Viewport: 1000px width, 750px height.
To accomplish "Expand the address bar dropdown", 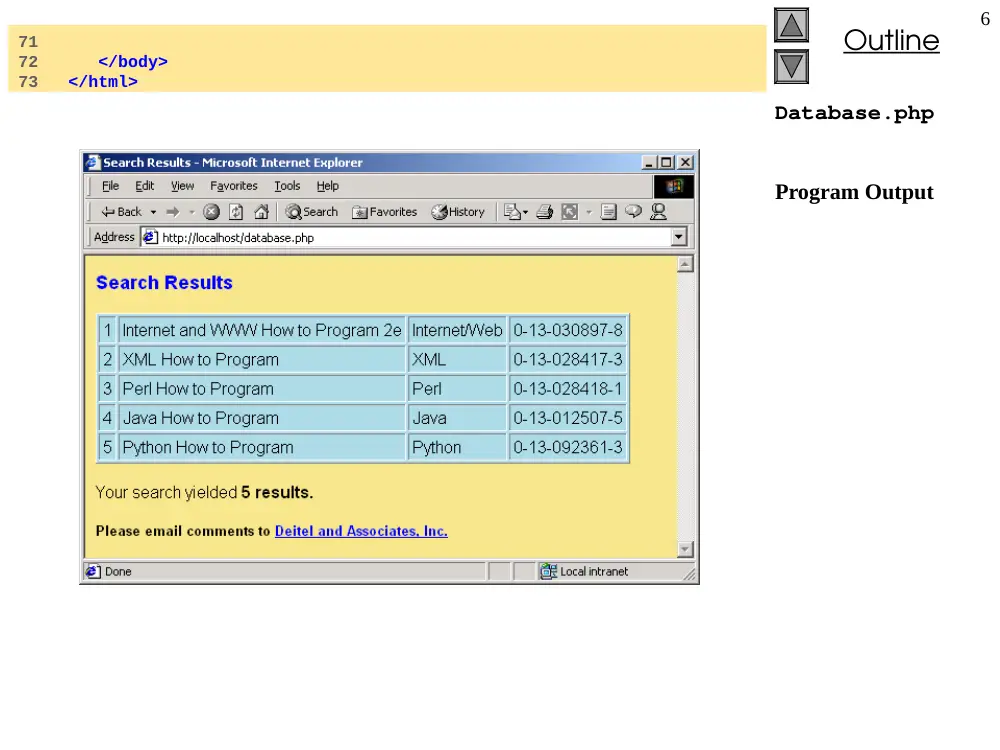I will (679, 237).
